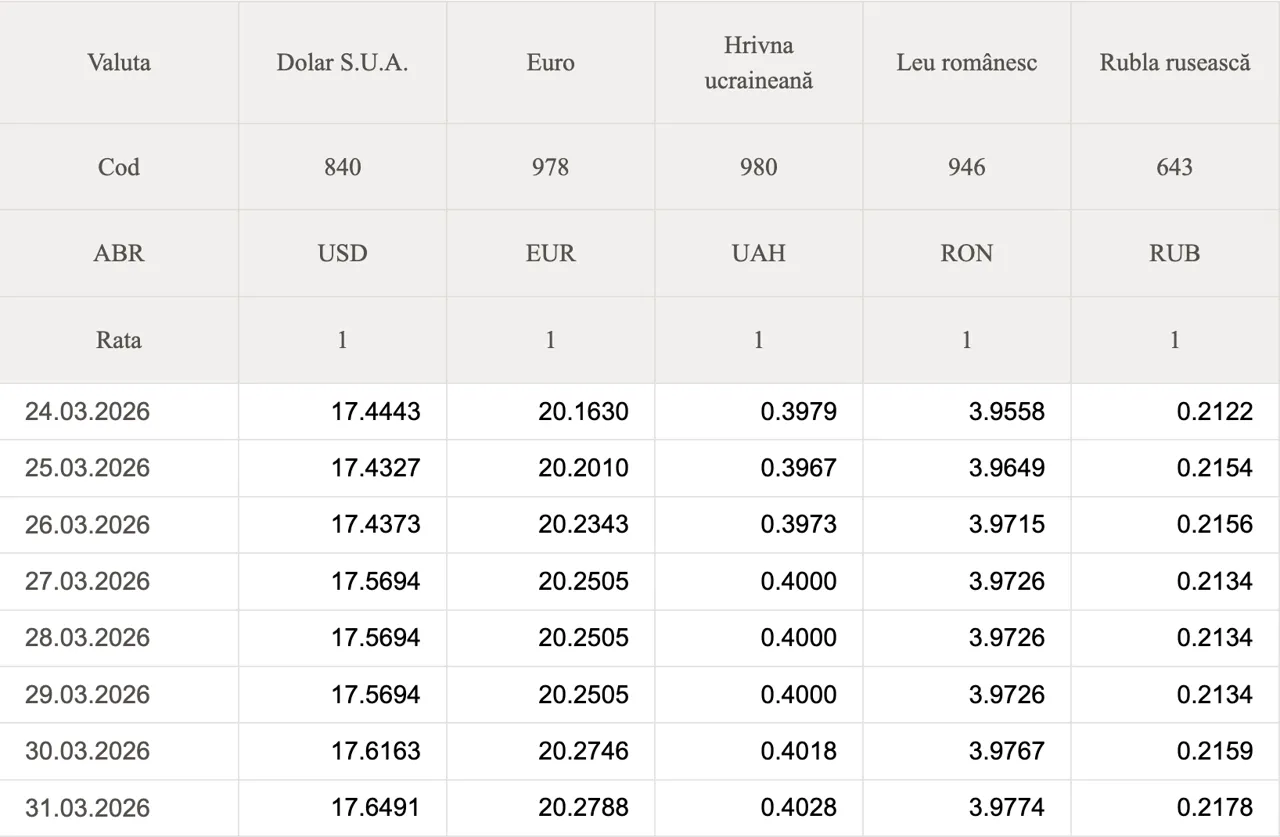Click the RON abbreviation cell

[x=966, y=253]
